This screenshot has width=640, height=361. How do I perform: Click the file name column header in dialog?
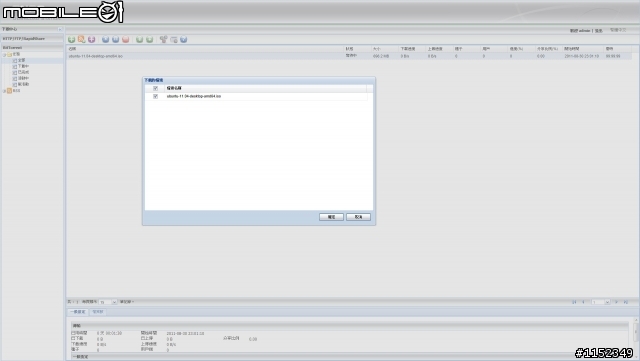coord(265,88)
